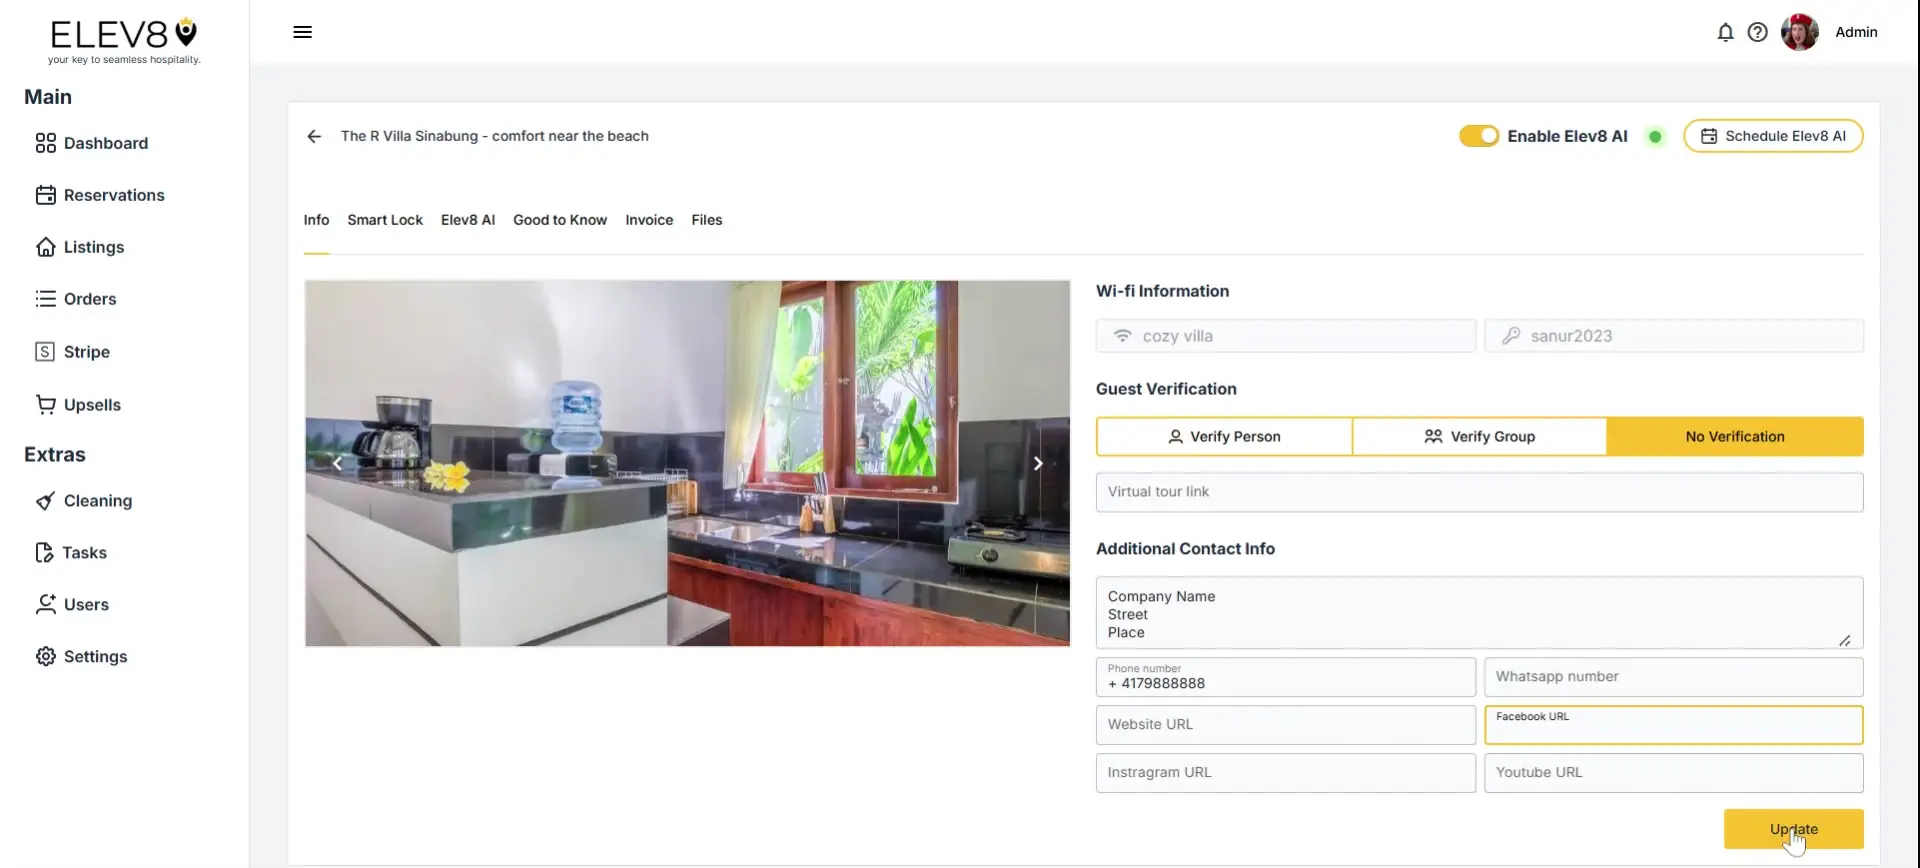
Task: Select the Verify Person option
Action: point(1224,437)
